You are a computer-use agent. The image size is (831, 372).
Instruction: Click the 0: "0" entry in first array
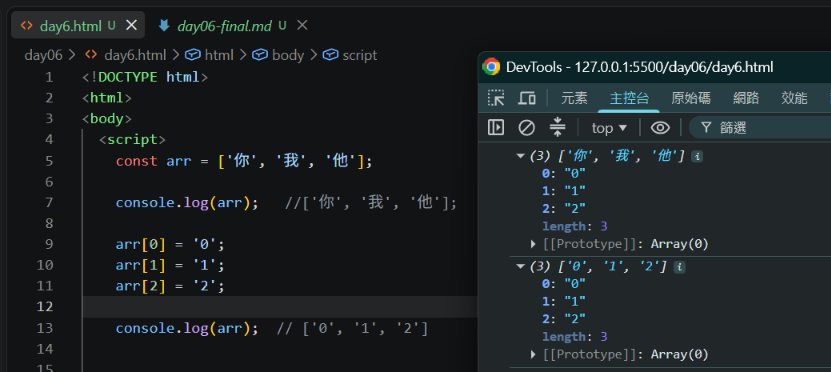[563, 173]
